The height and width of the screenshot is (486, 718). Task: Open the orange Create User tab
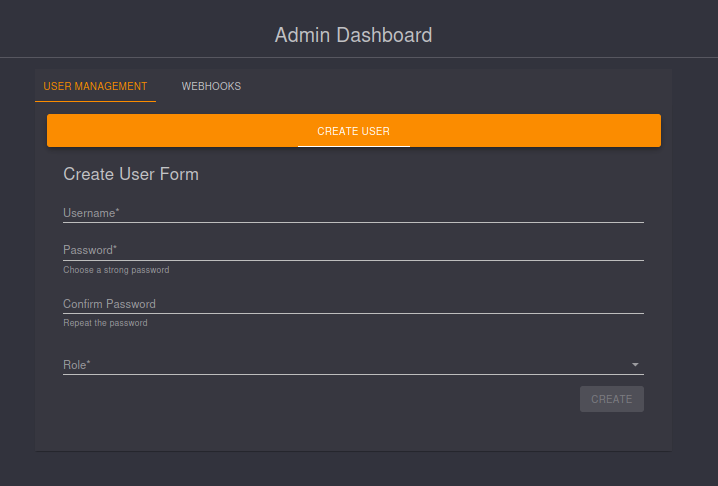pyautogui.click(x=353, y=131)
